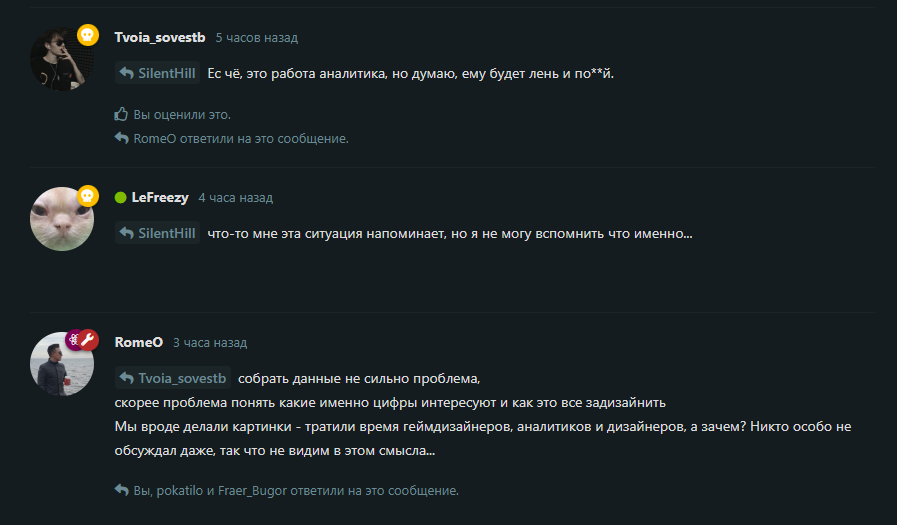This screenshot has width=897, height=525.
Task: Click the '5 часов назад' timestamp
Action: (x=256, y=38)
